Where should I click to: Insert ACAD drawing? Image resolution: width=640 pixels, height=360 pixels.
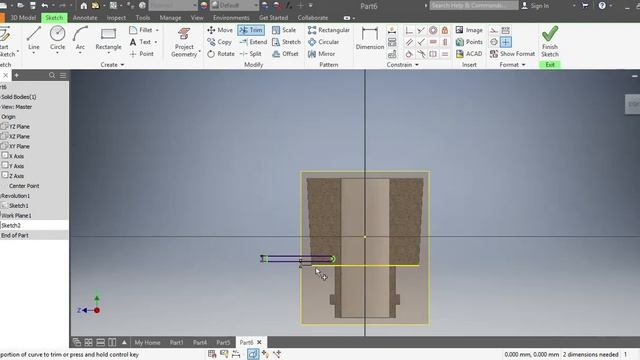[469, 54]
